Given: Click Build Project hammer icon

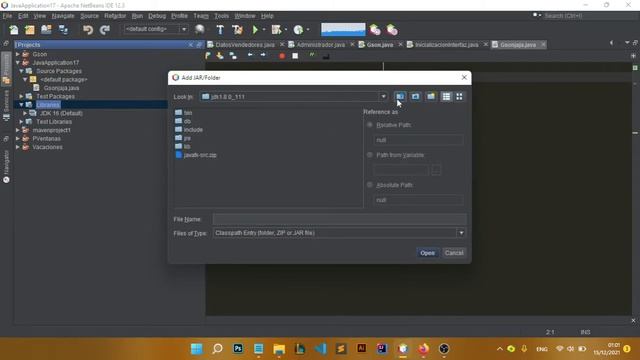Looking at the screenshot, I should [x=220, y=30].
